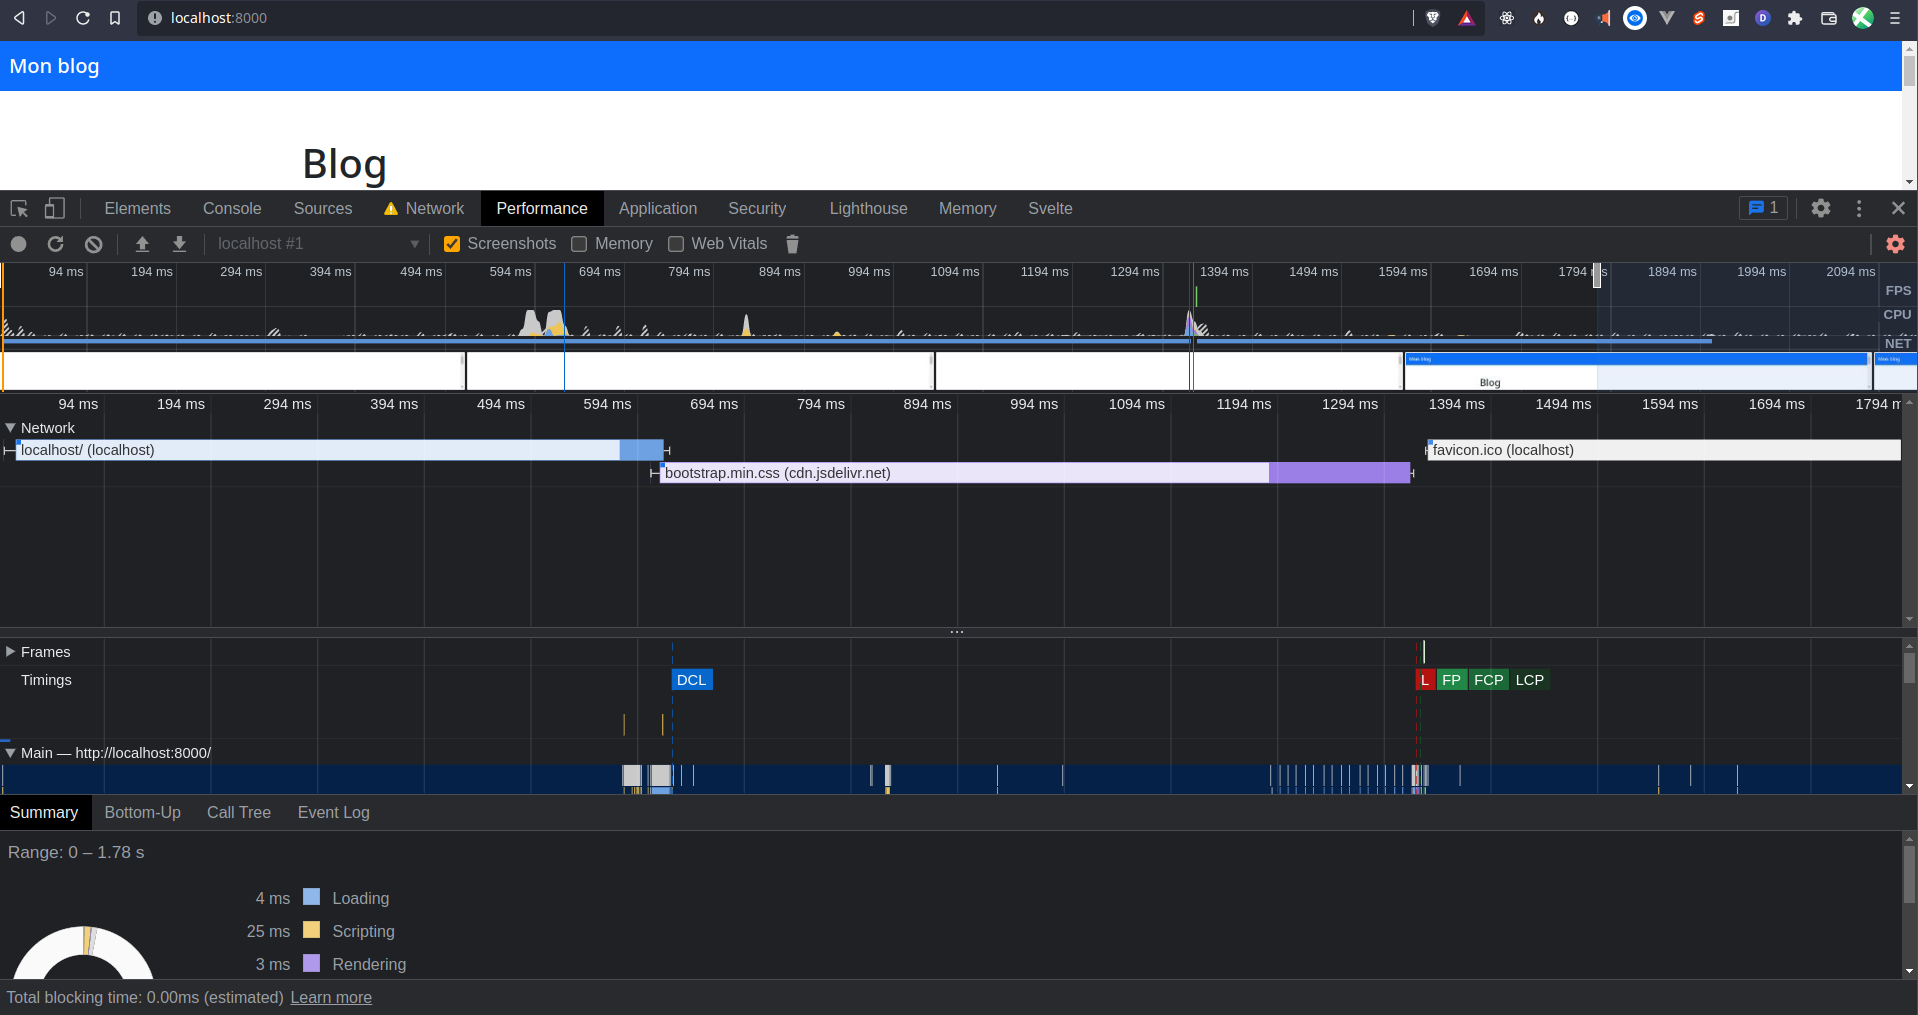
Task: Start recording a performance profile
Action: (18, 244)
